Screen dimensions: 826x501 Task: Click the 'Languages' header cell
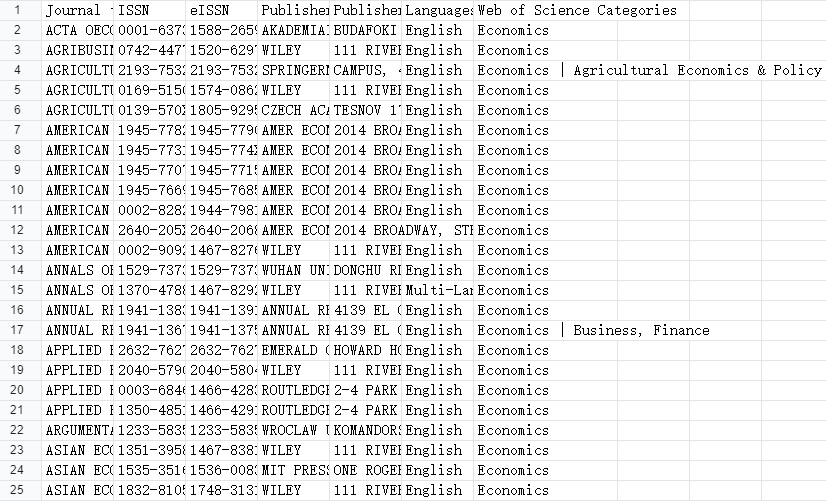(x=438, y=10)
